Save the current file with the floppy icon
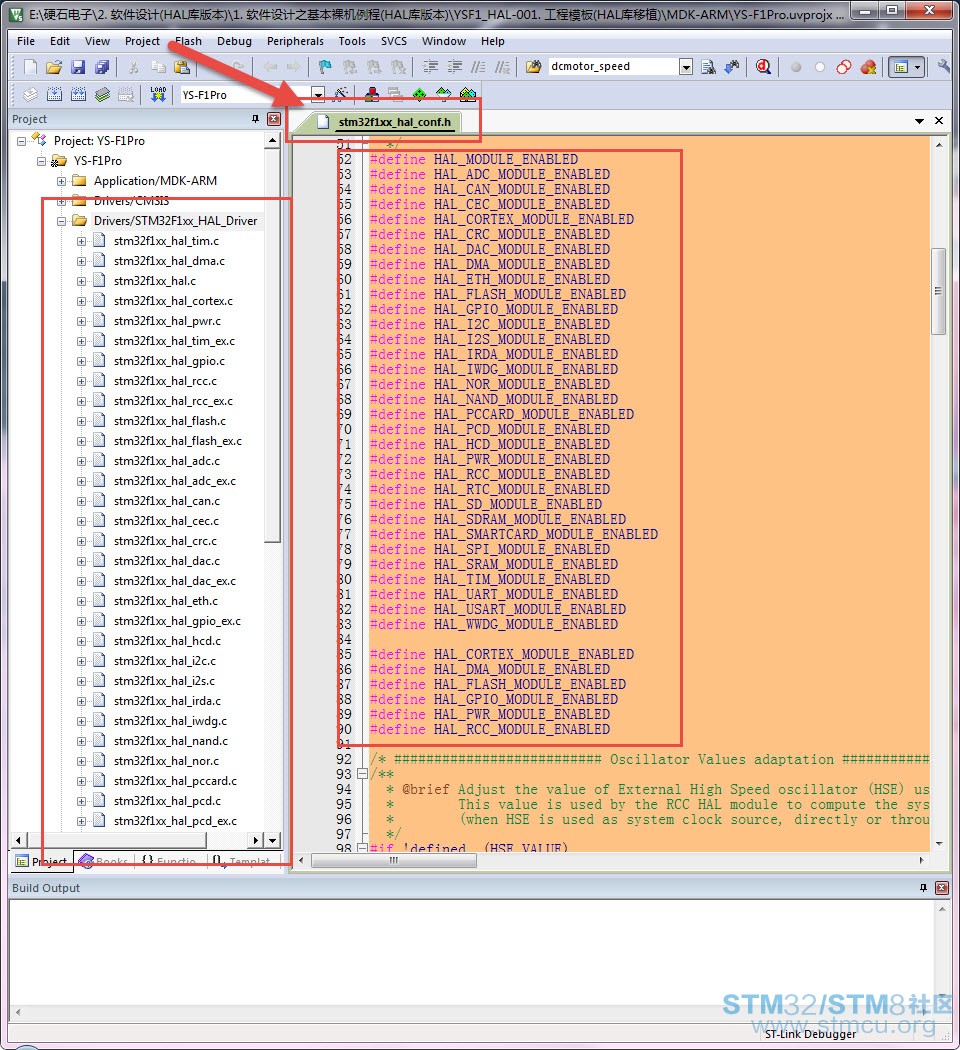 (78, 67)
